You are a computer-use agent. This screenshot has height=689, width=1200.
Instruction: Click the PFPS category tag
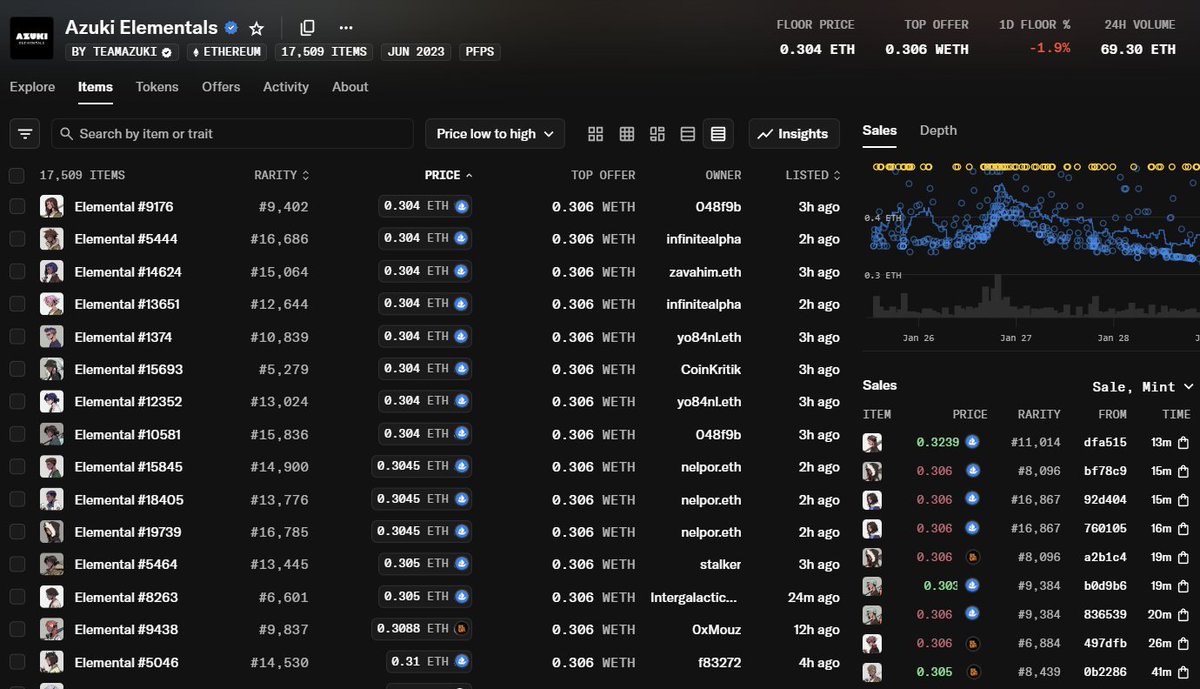481,52
